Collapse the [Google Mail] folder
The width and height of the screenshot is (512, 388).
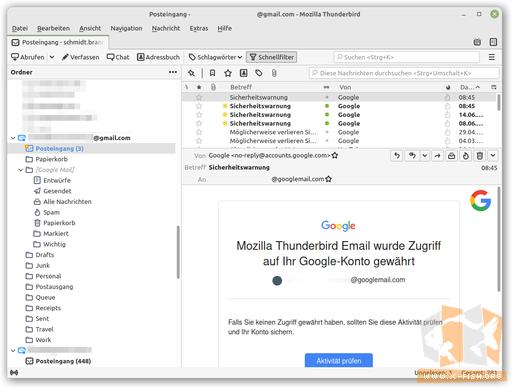coord(21,170)
